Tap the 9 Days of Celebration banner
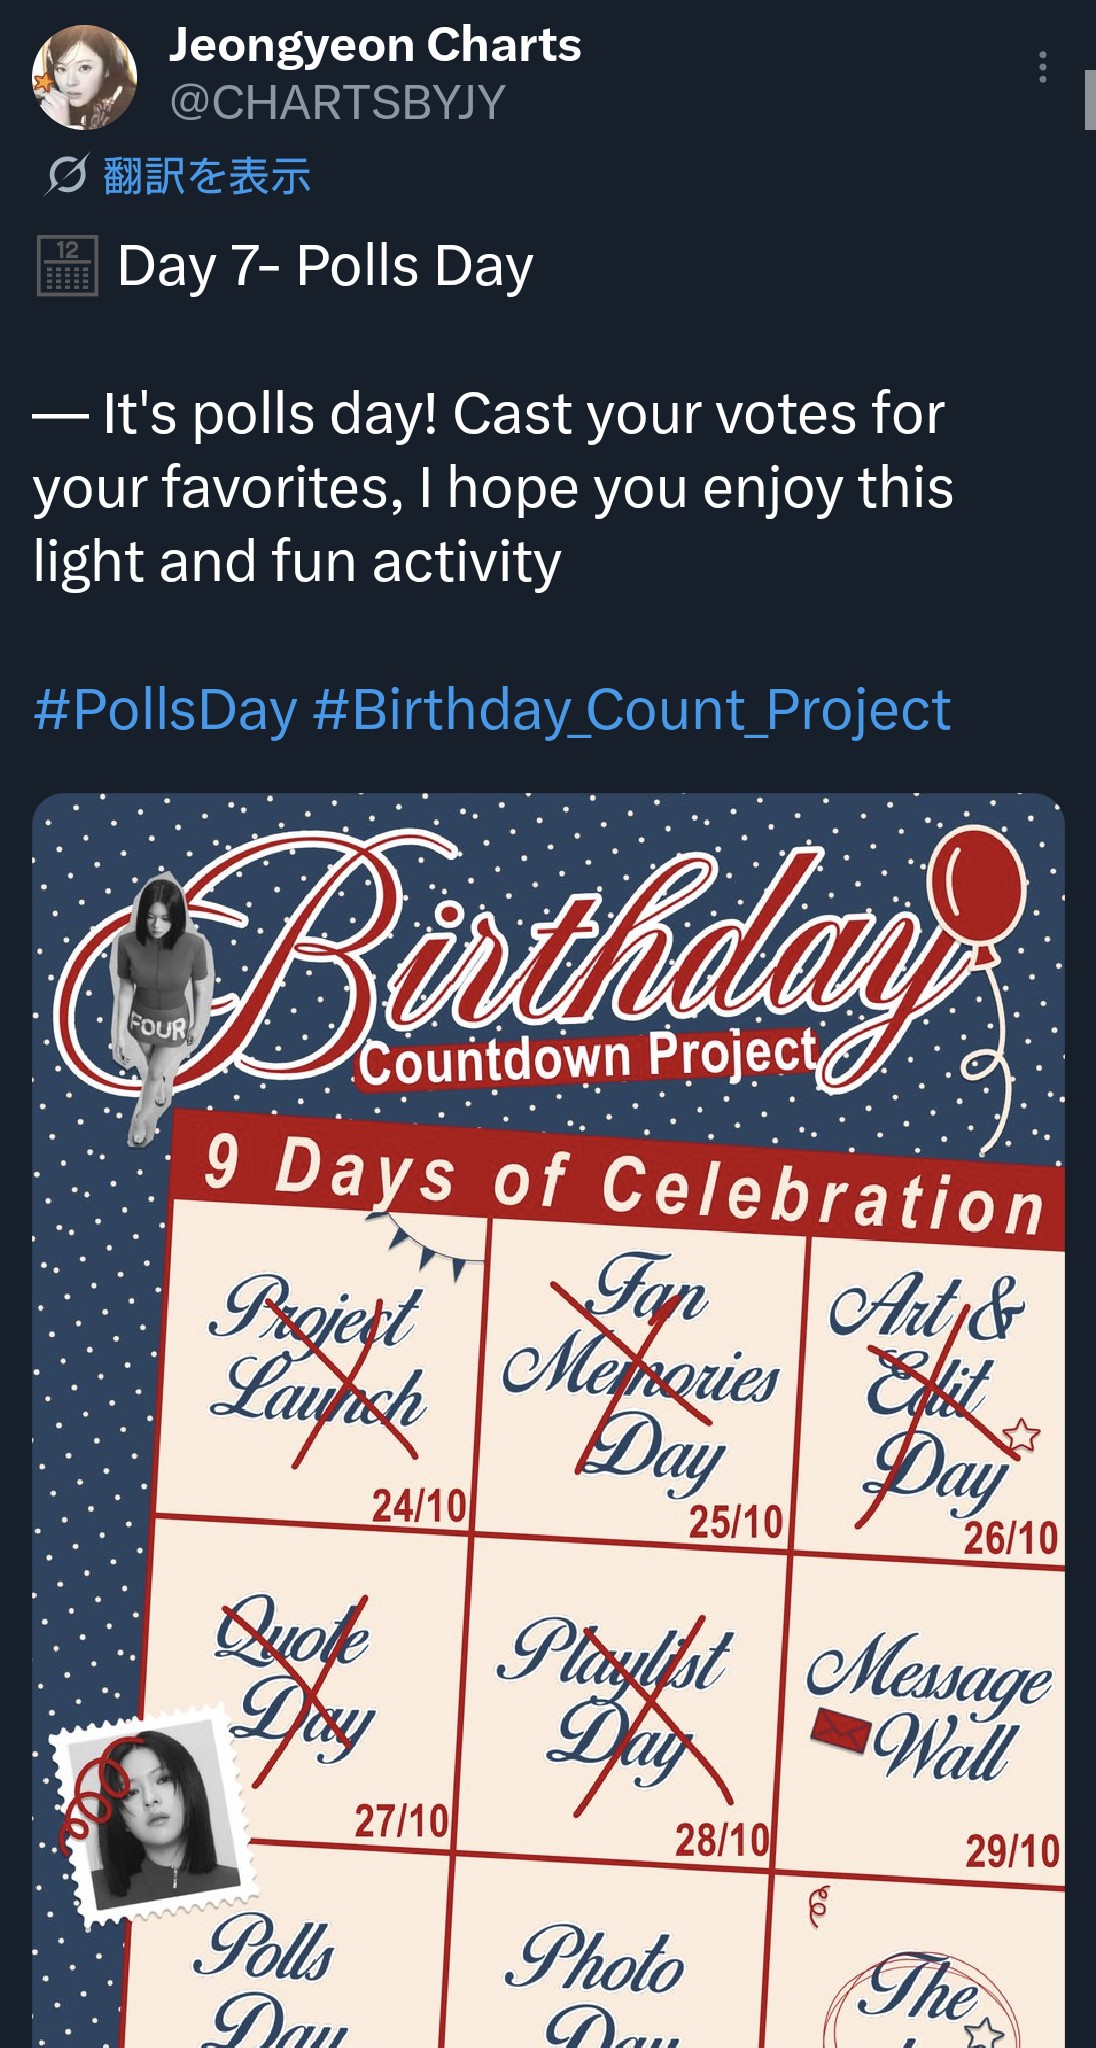The height and width of the screenshot is (2048, 1096). click(x=620, y=1180)
